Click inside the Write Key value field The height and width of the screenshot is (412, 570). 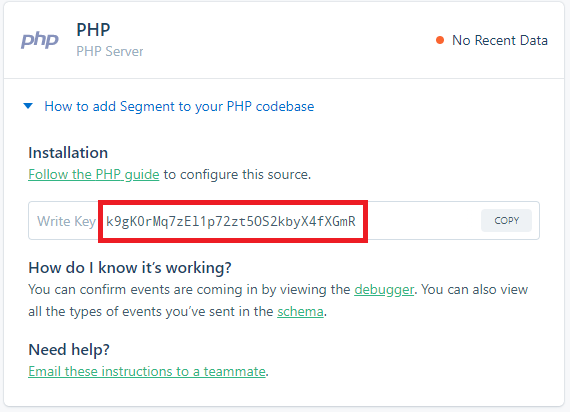coord(284,220)
